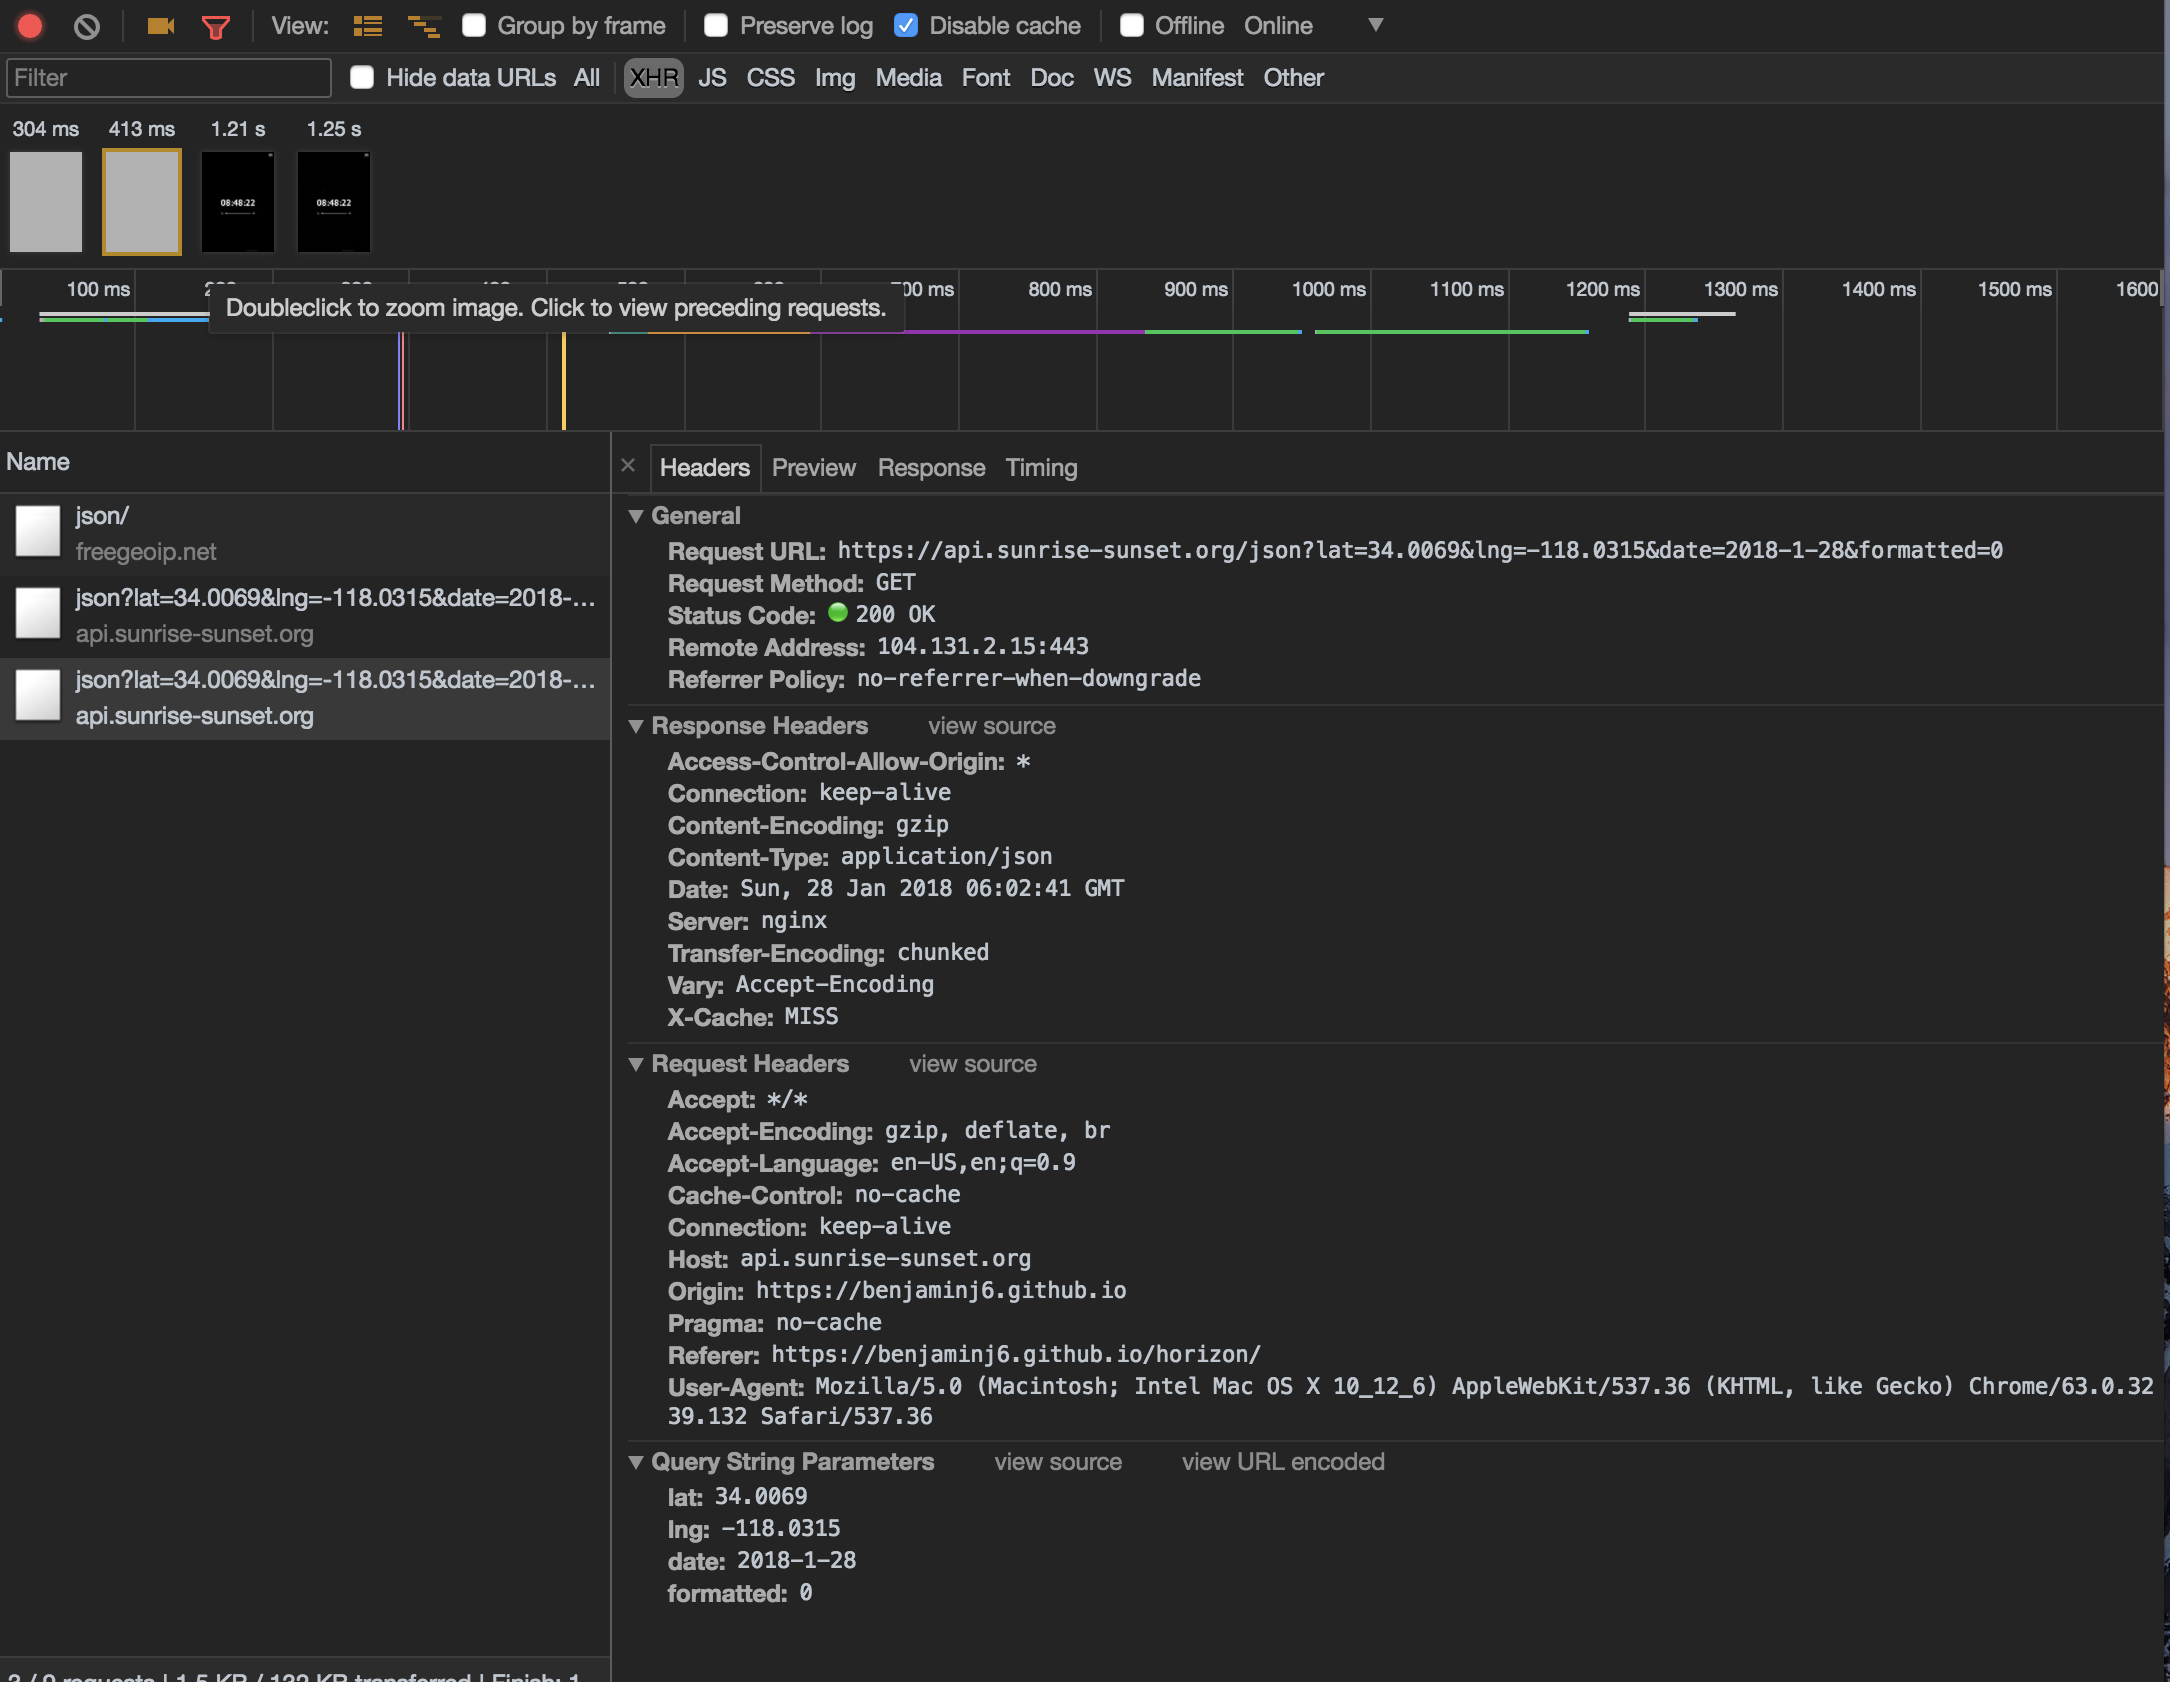Click the date value 2018-1-28
The height and width of the screenshot is (1682, 2170).
pos(797,1560)
